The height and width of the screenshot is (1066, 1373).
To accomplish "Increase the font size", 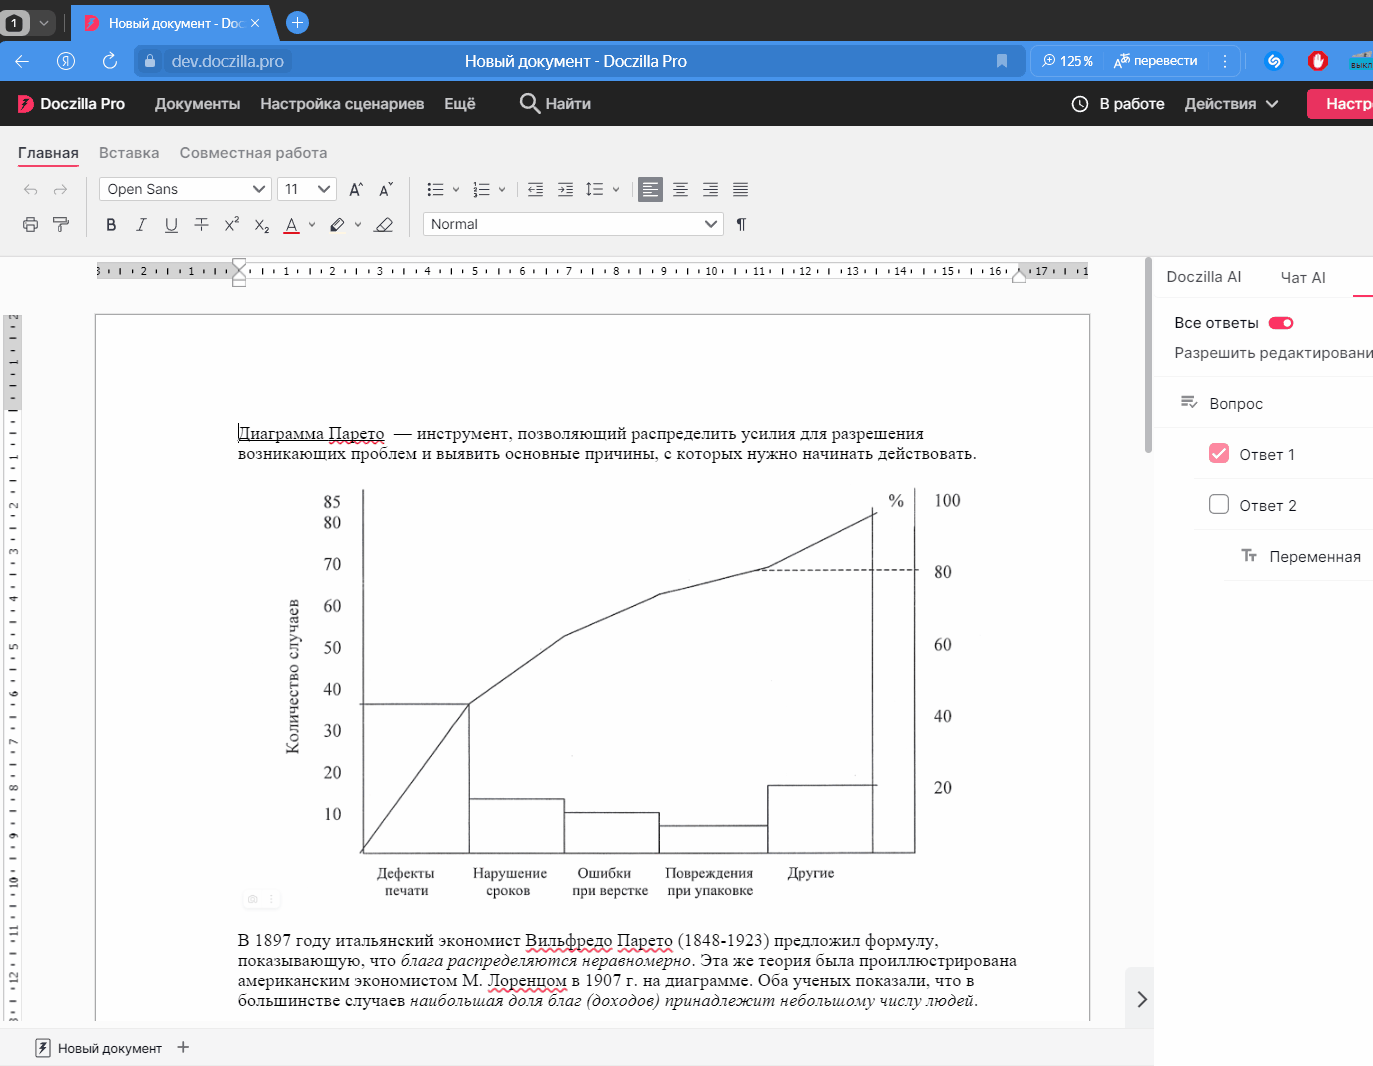I will click(356, 190).
